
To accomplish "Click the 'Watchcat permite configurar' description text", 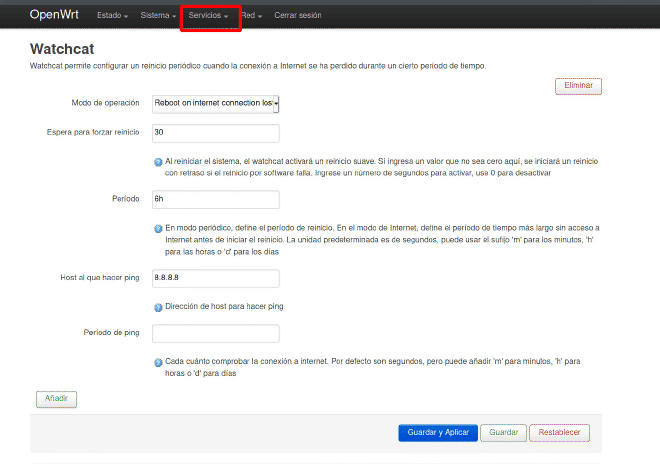I will (258, 66).
